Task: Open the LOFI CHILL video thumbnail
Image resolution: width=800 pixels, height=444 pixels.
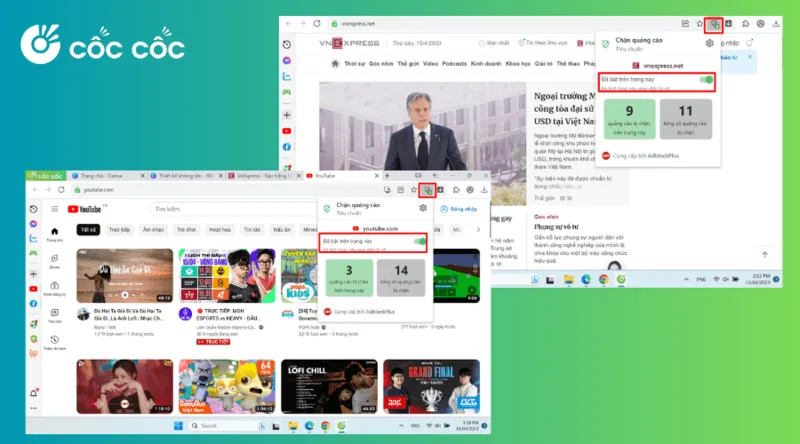Action: tap(329, 386)
